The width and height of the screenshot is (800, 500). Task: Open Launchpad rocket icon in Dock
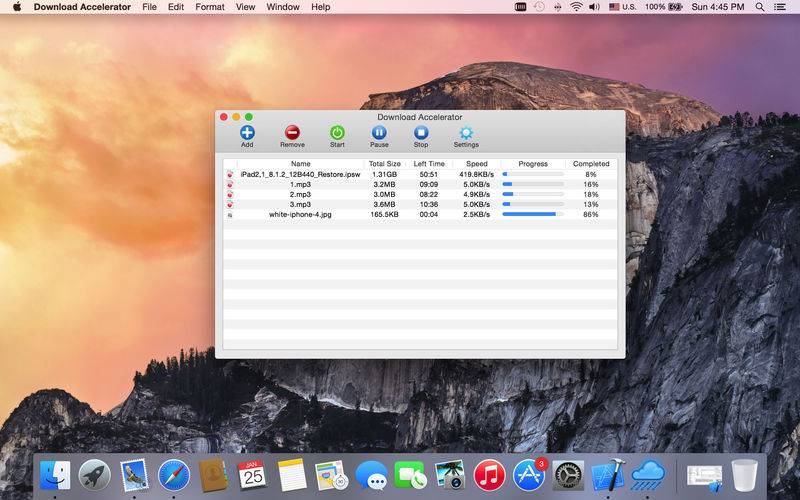(x=94, y=476)
